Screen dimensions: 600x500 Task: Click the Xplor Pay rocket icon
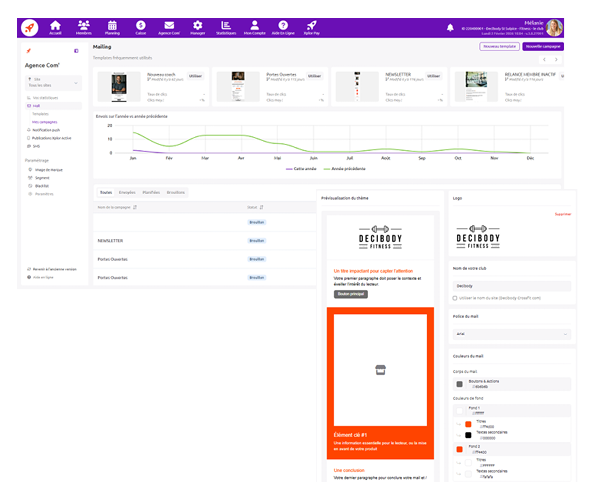[312, 26]
